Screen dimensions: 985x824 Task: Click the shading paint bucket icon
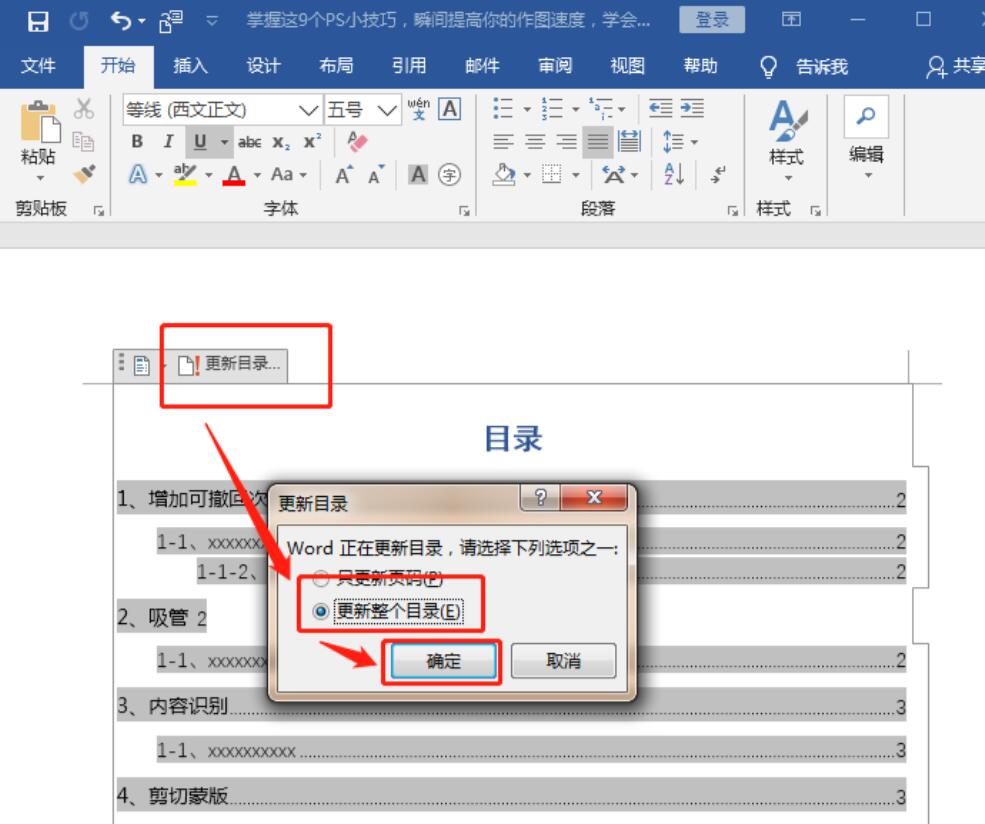[x=504, y=175]
